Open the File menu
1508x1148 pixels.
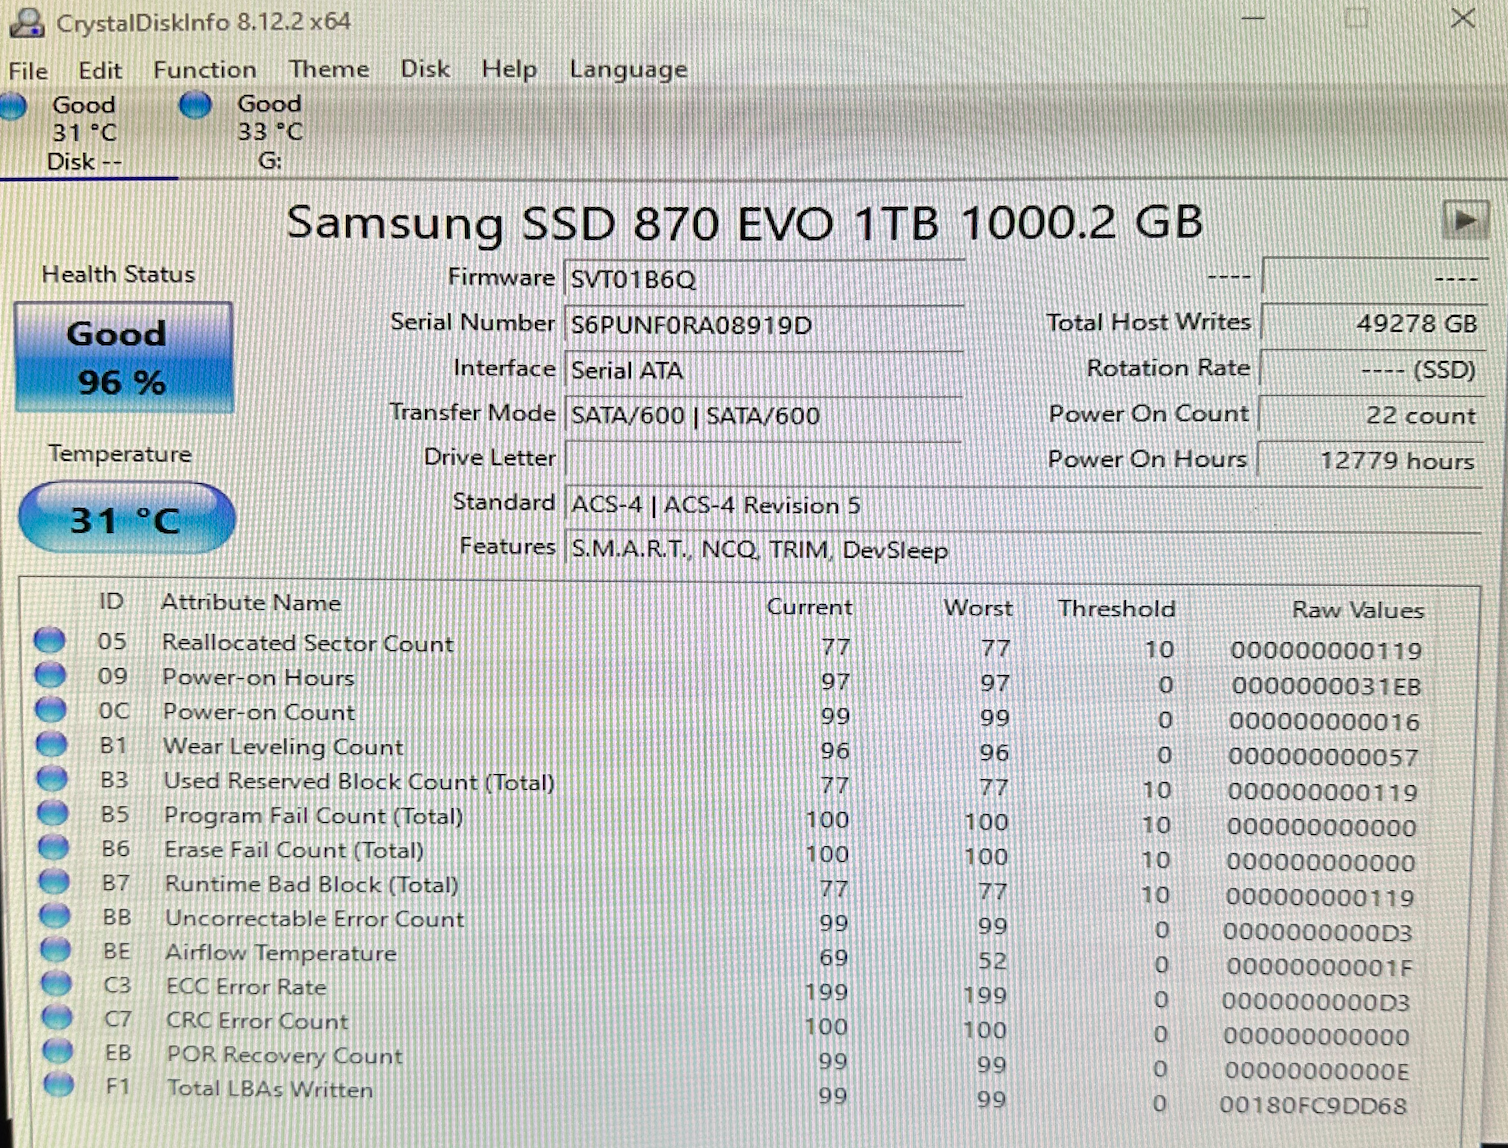click(28, 71)
